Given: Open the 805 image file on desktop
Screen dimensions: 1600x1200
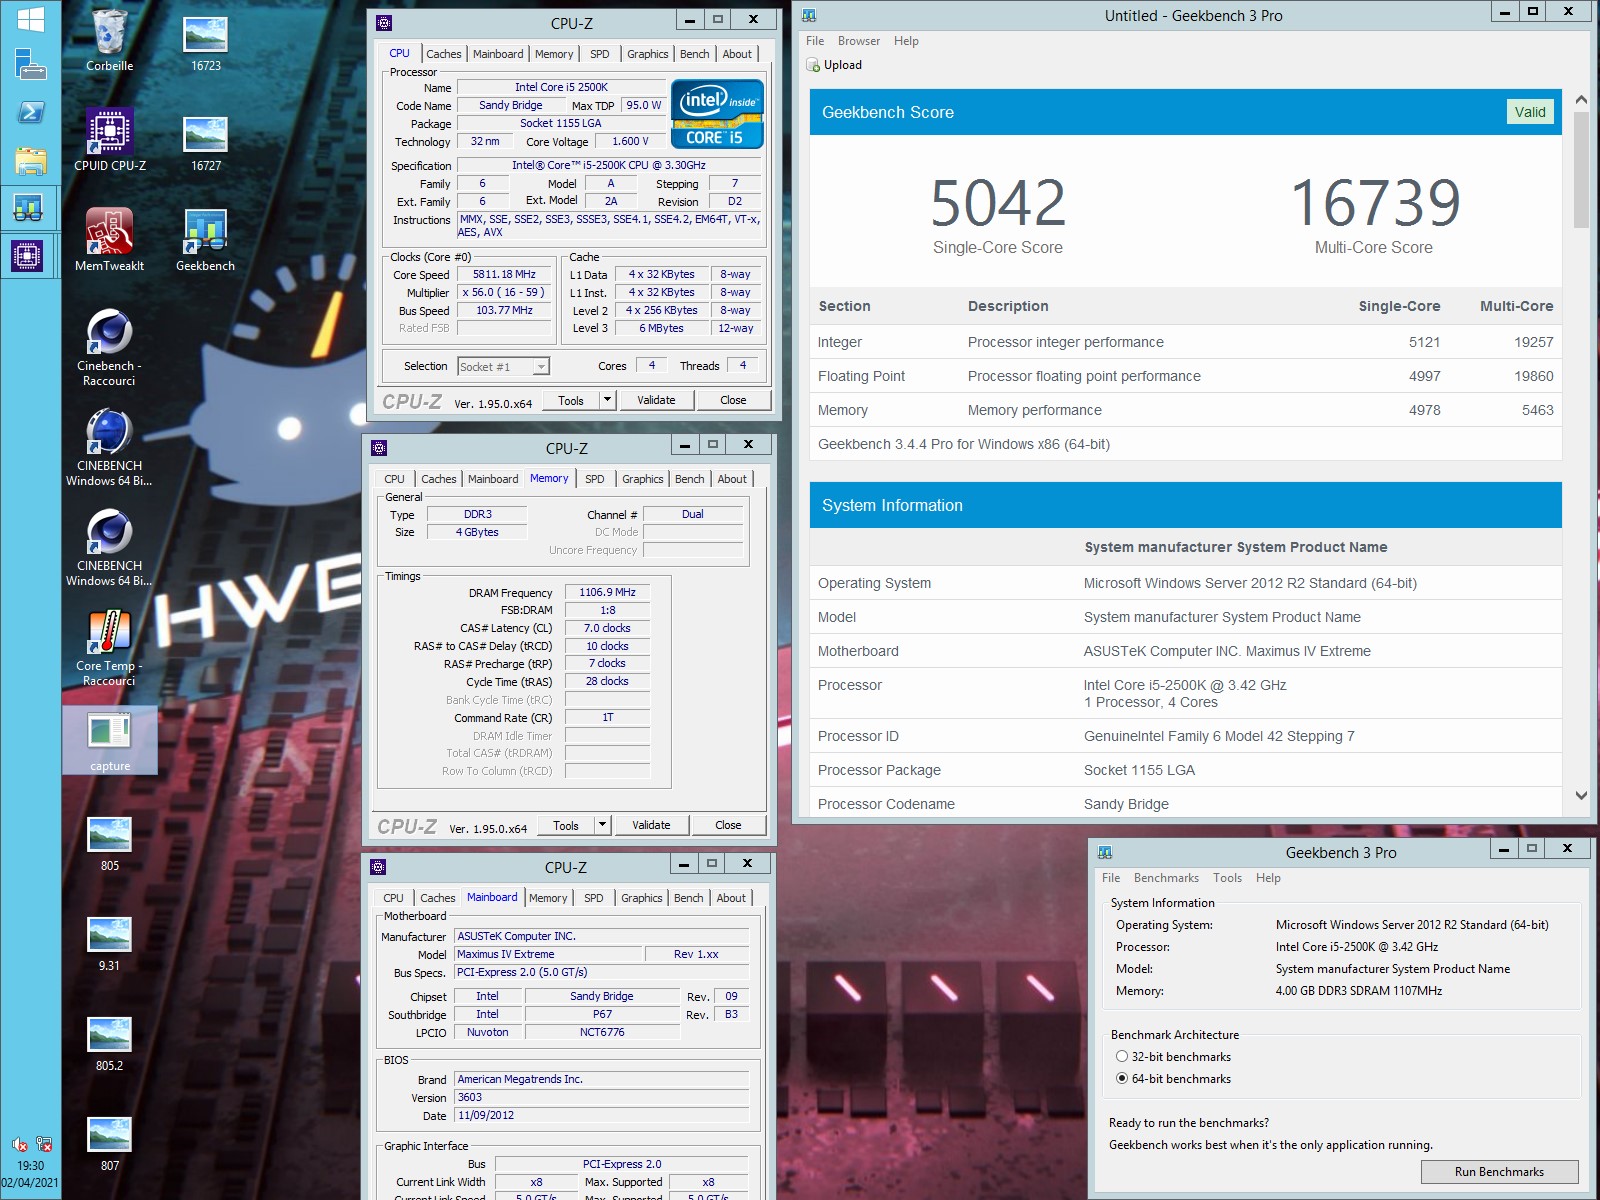Looking at the screenshot, I should (109, 842).
